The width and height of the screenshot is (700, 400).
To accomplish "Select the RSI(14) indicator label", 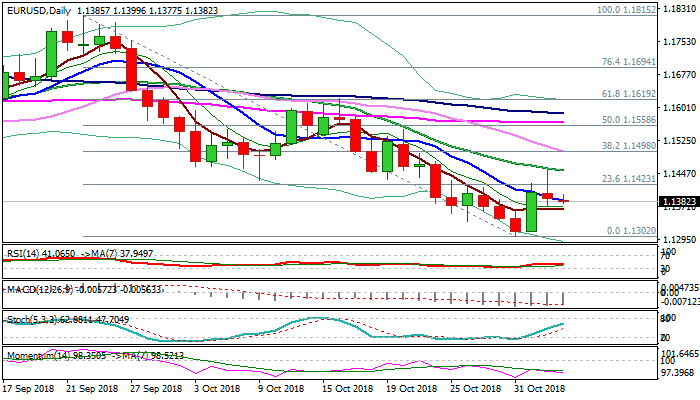I will tap(25, 254).
